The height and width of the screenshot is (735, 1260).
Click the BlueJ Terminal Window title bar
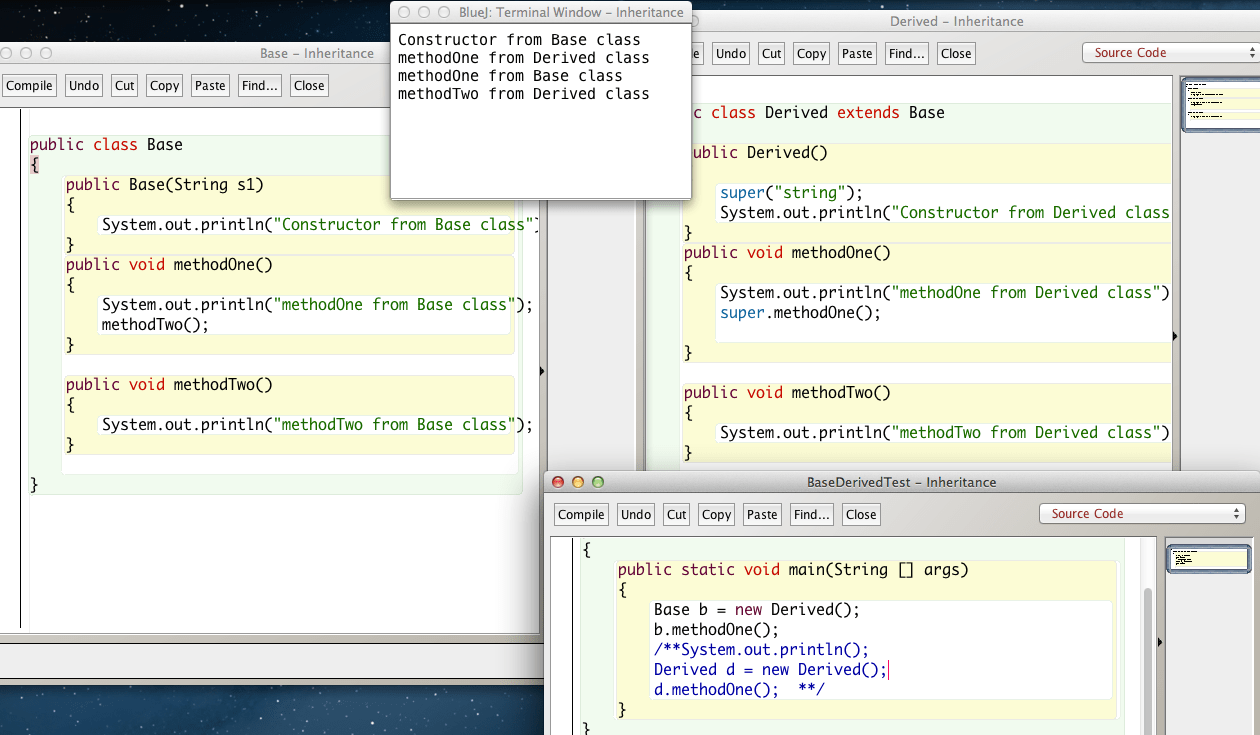pos(540,13)
